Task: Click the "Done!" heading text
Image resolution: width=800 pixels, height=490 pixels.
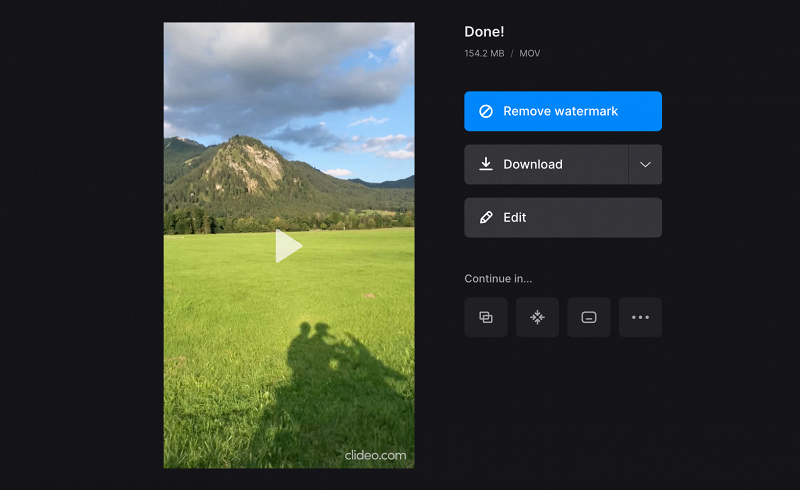Action: click(x=484, y=32)
